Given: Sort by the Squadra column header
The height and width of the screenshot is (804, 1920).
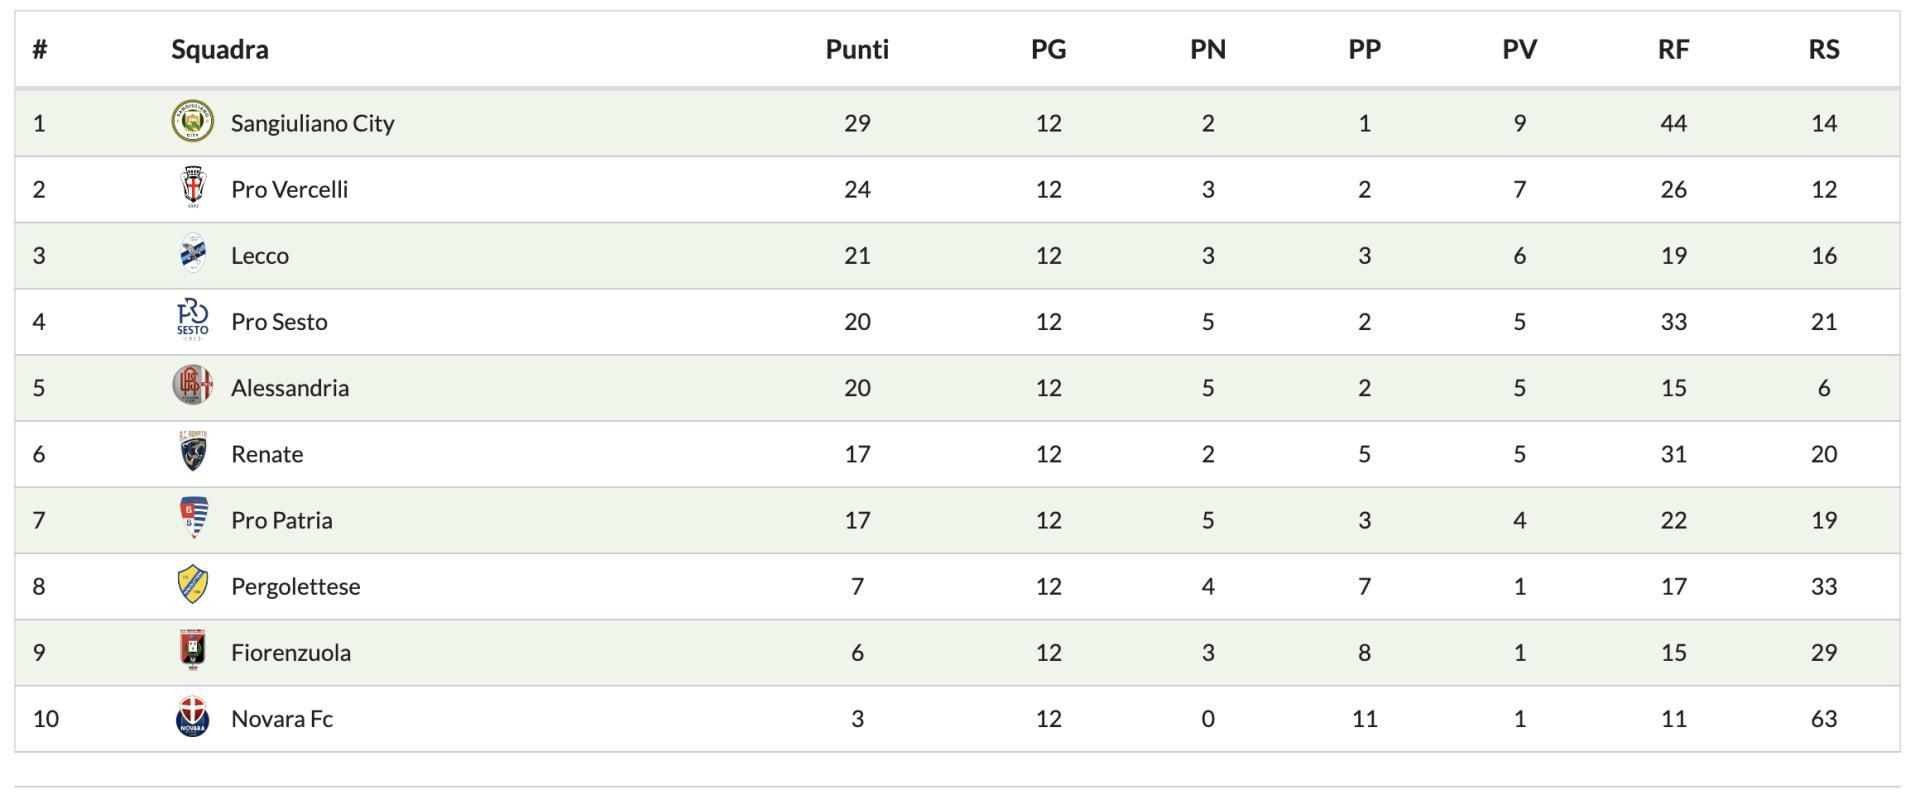Looking at the screenshot, I should tap(219, 50).
